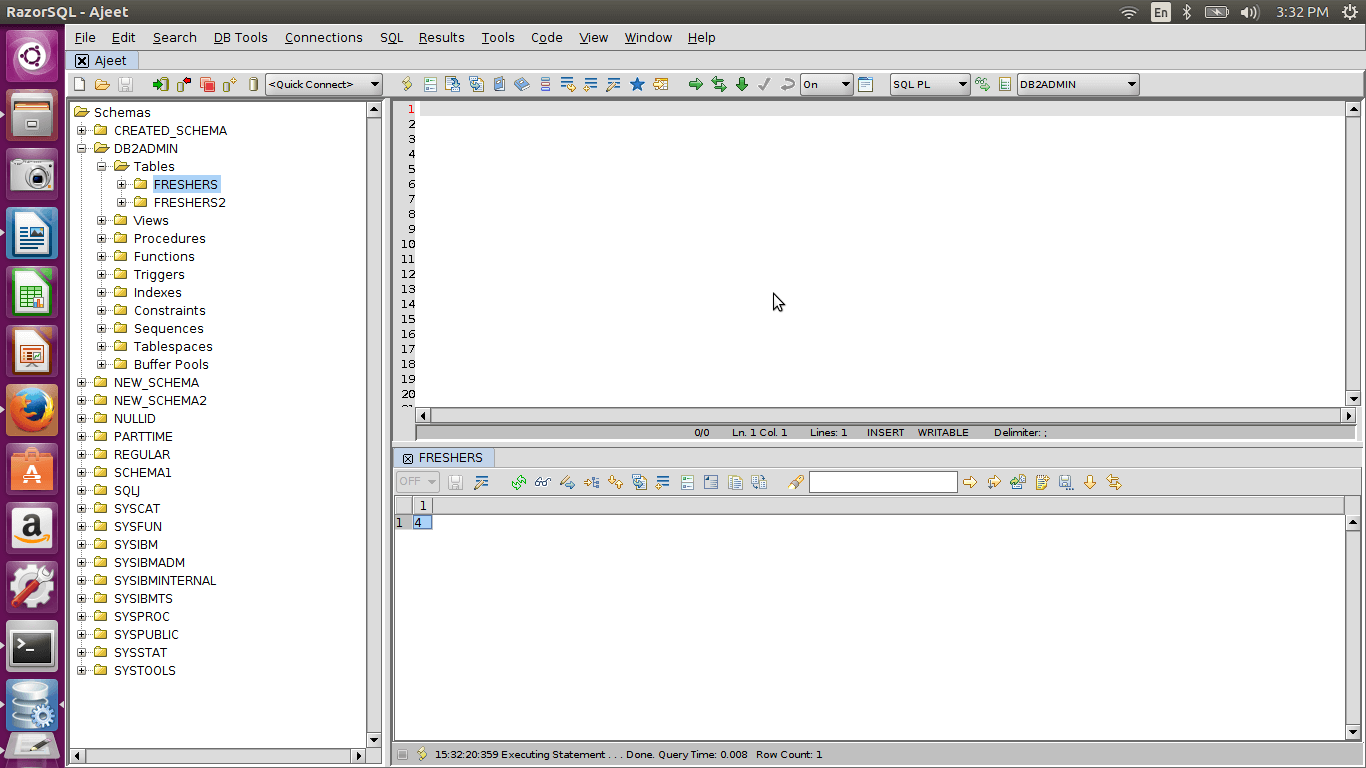Viewport: 1366px width, 768px height.
Task: Click the red Disconnect All icon
Action: pos(207,85)
